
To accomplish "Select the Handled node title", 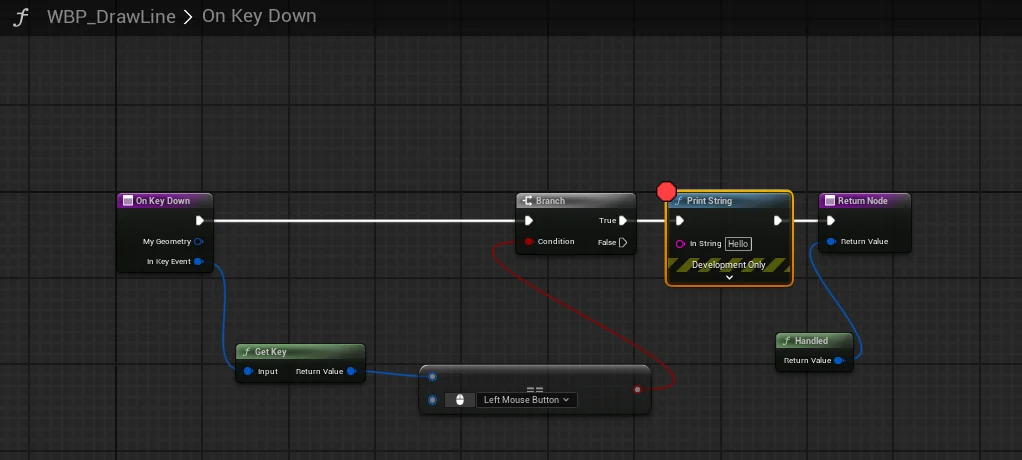I will click(x=811, y=341).
